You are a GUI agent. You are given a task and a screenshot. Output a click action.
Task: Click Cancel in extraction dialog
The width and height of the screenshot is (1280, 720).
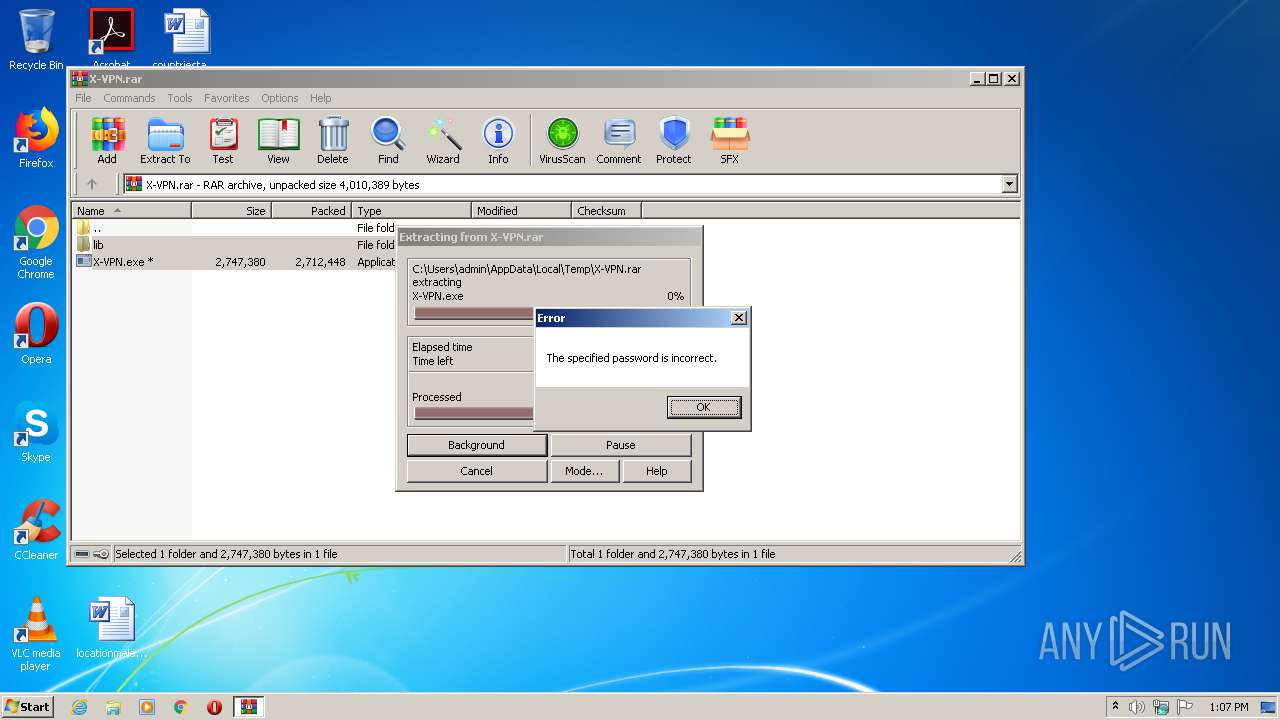coord(476,471)
